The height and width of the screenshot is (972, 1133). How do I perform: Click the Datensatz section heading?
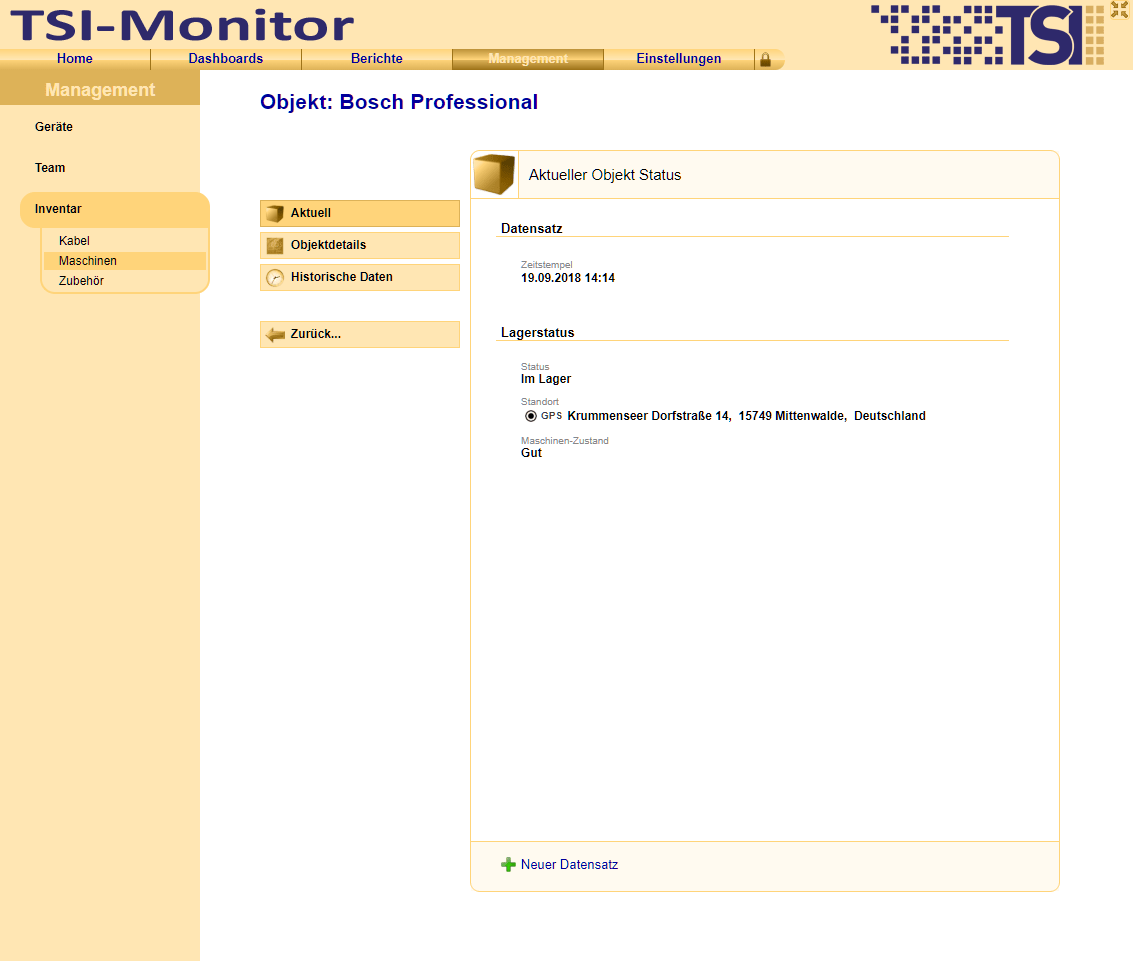(x=531, y=229)
